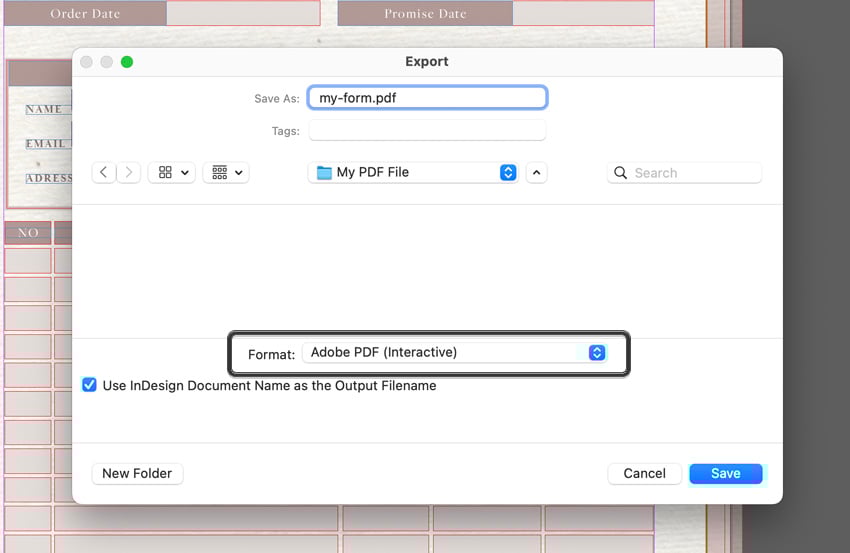Click the NO column header in the form

[x=28, y=233]
